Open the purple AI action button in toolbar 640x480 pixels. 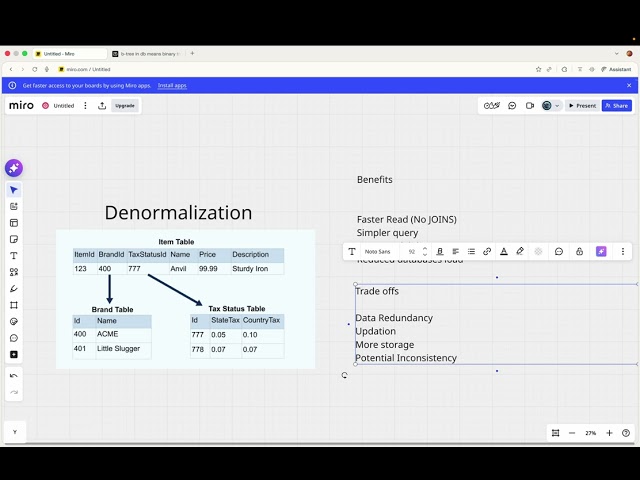point(601,251)
